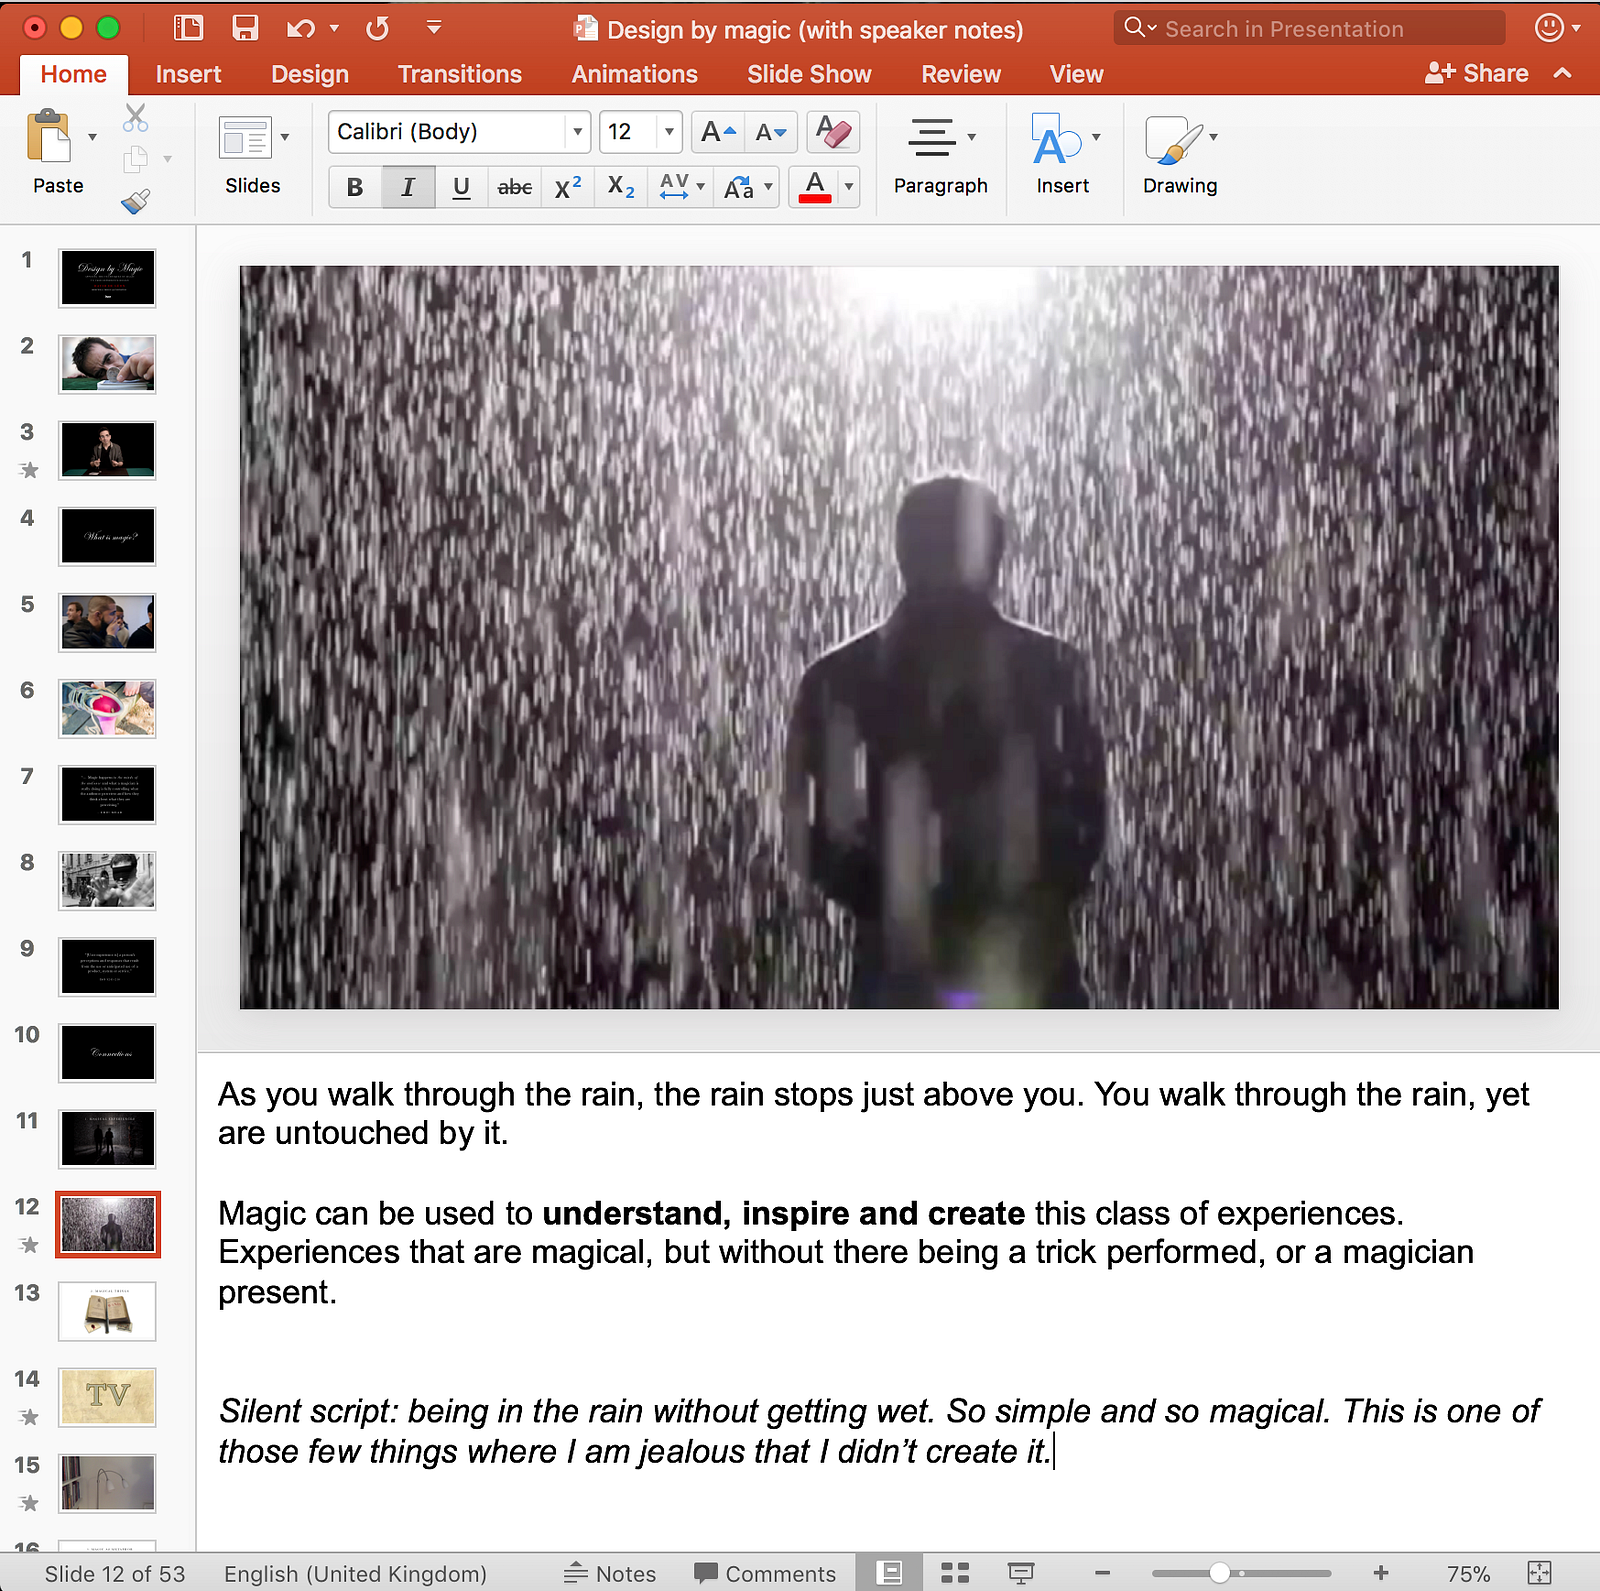
Task: Toggle Bold formatting
Action: click(x=355, y=187)
